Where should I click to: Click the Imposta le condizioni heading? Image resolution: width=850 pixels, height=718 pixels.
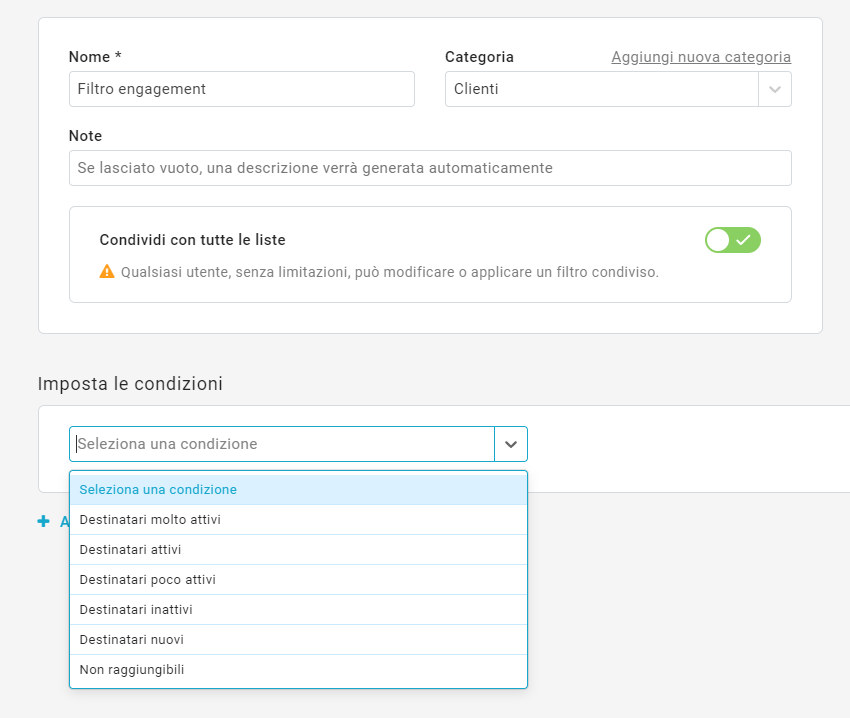[130, 384]
